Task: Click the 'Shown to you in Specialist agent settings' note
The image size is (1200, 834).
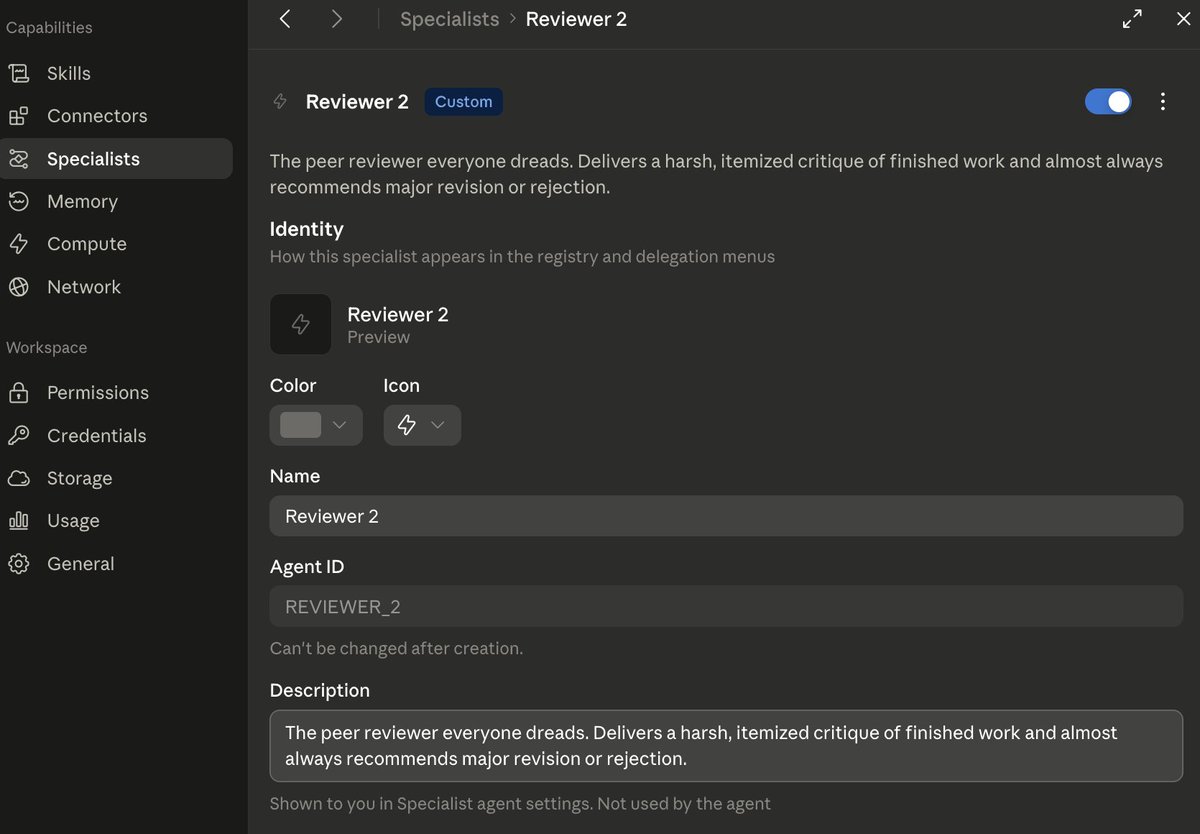Action: [x=520, y=803]
